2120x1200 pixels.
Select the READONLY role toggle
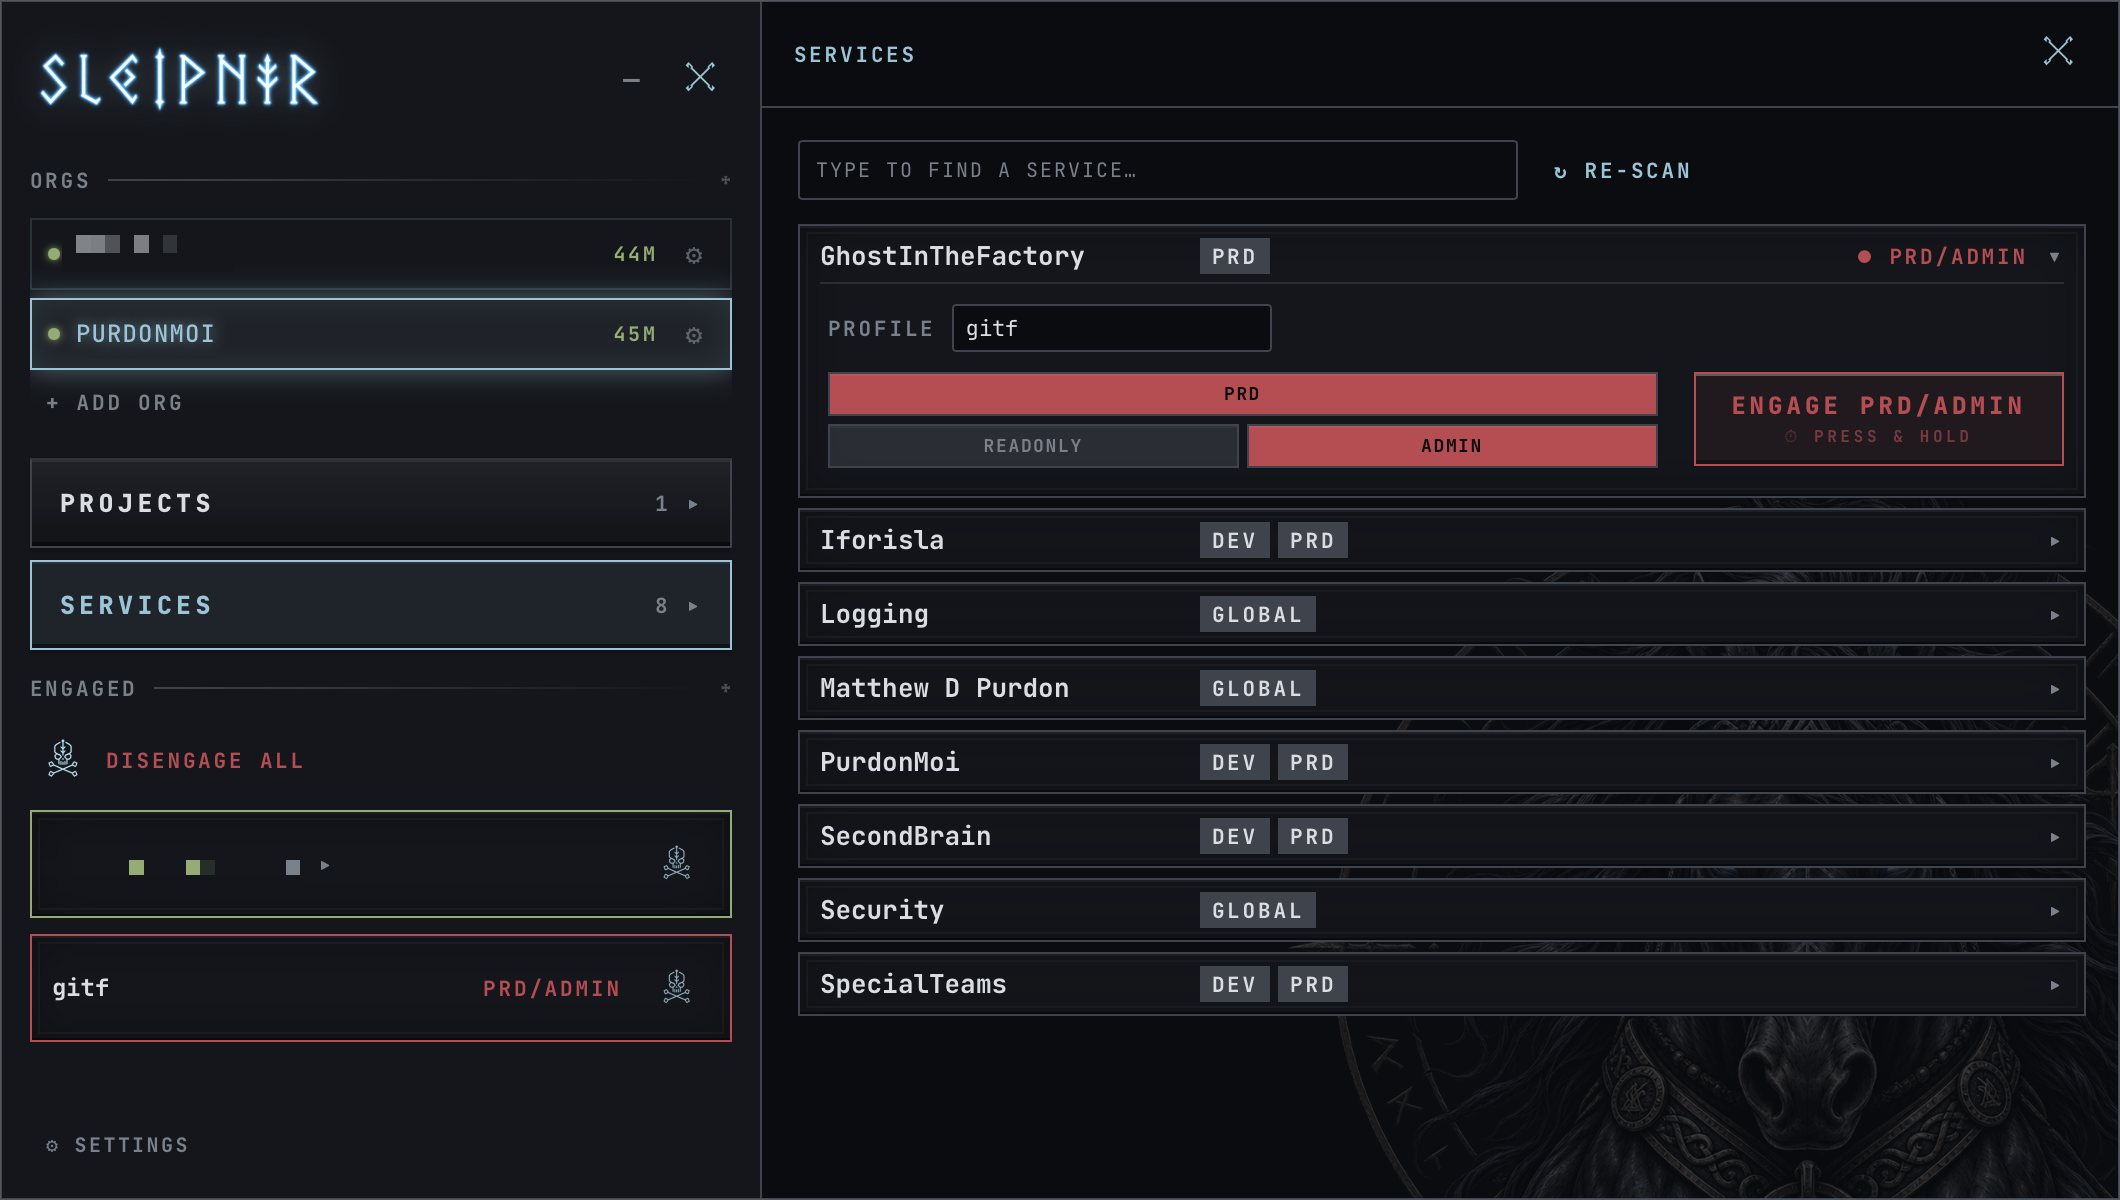pyautogui.click(x=1033, y=446)
